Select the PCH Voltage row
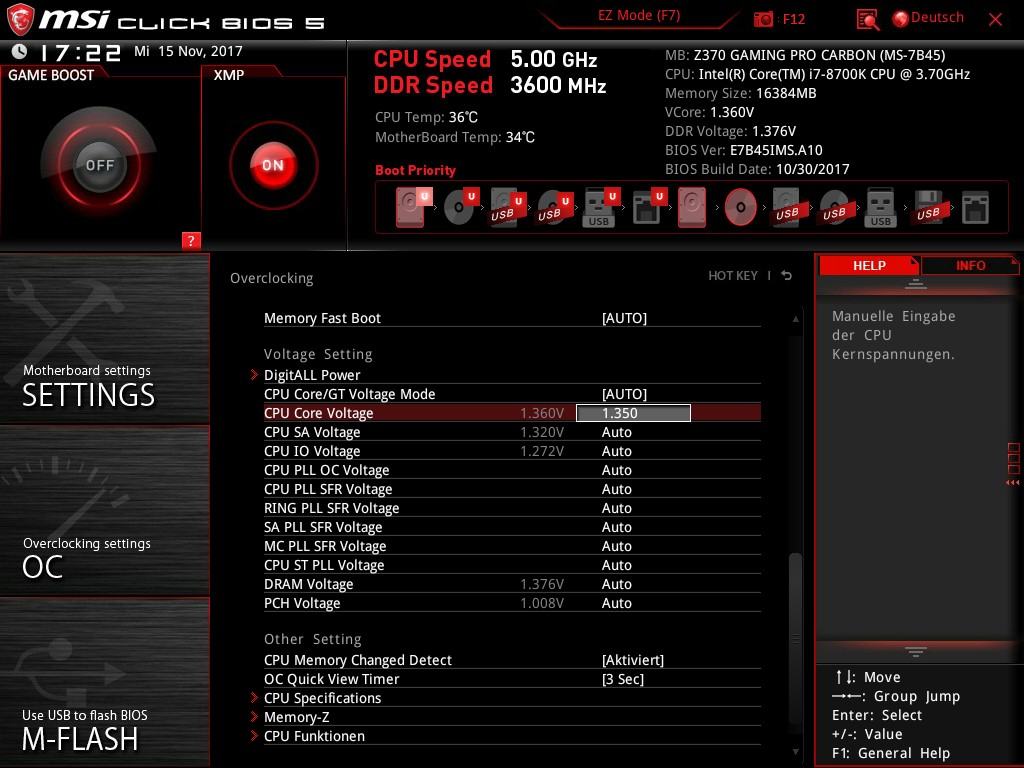Viewport: 1024px width, 768px height. [512, 602]
